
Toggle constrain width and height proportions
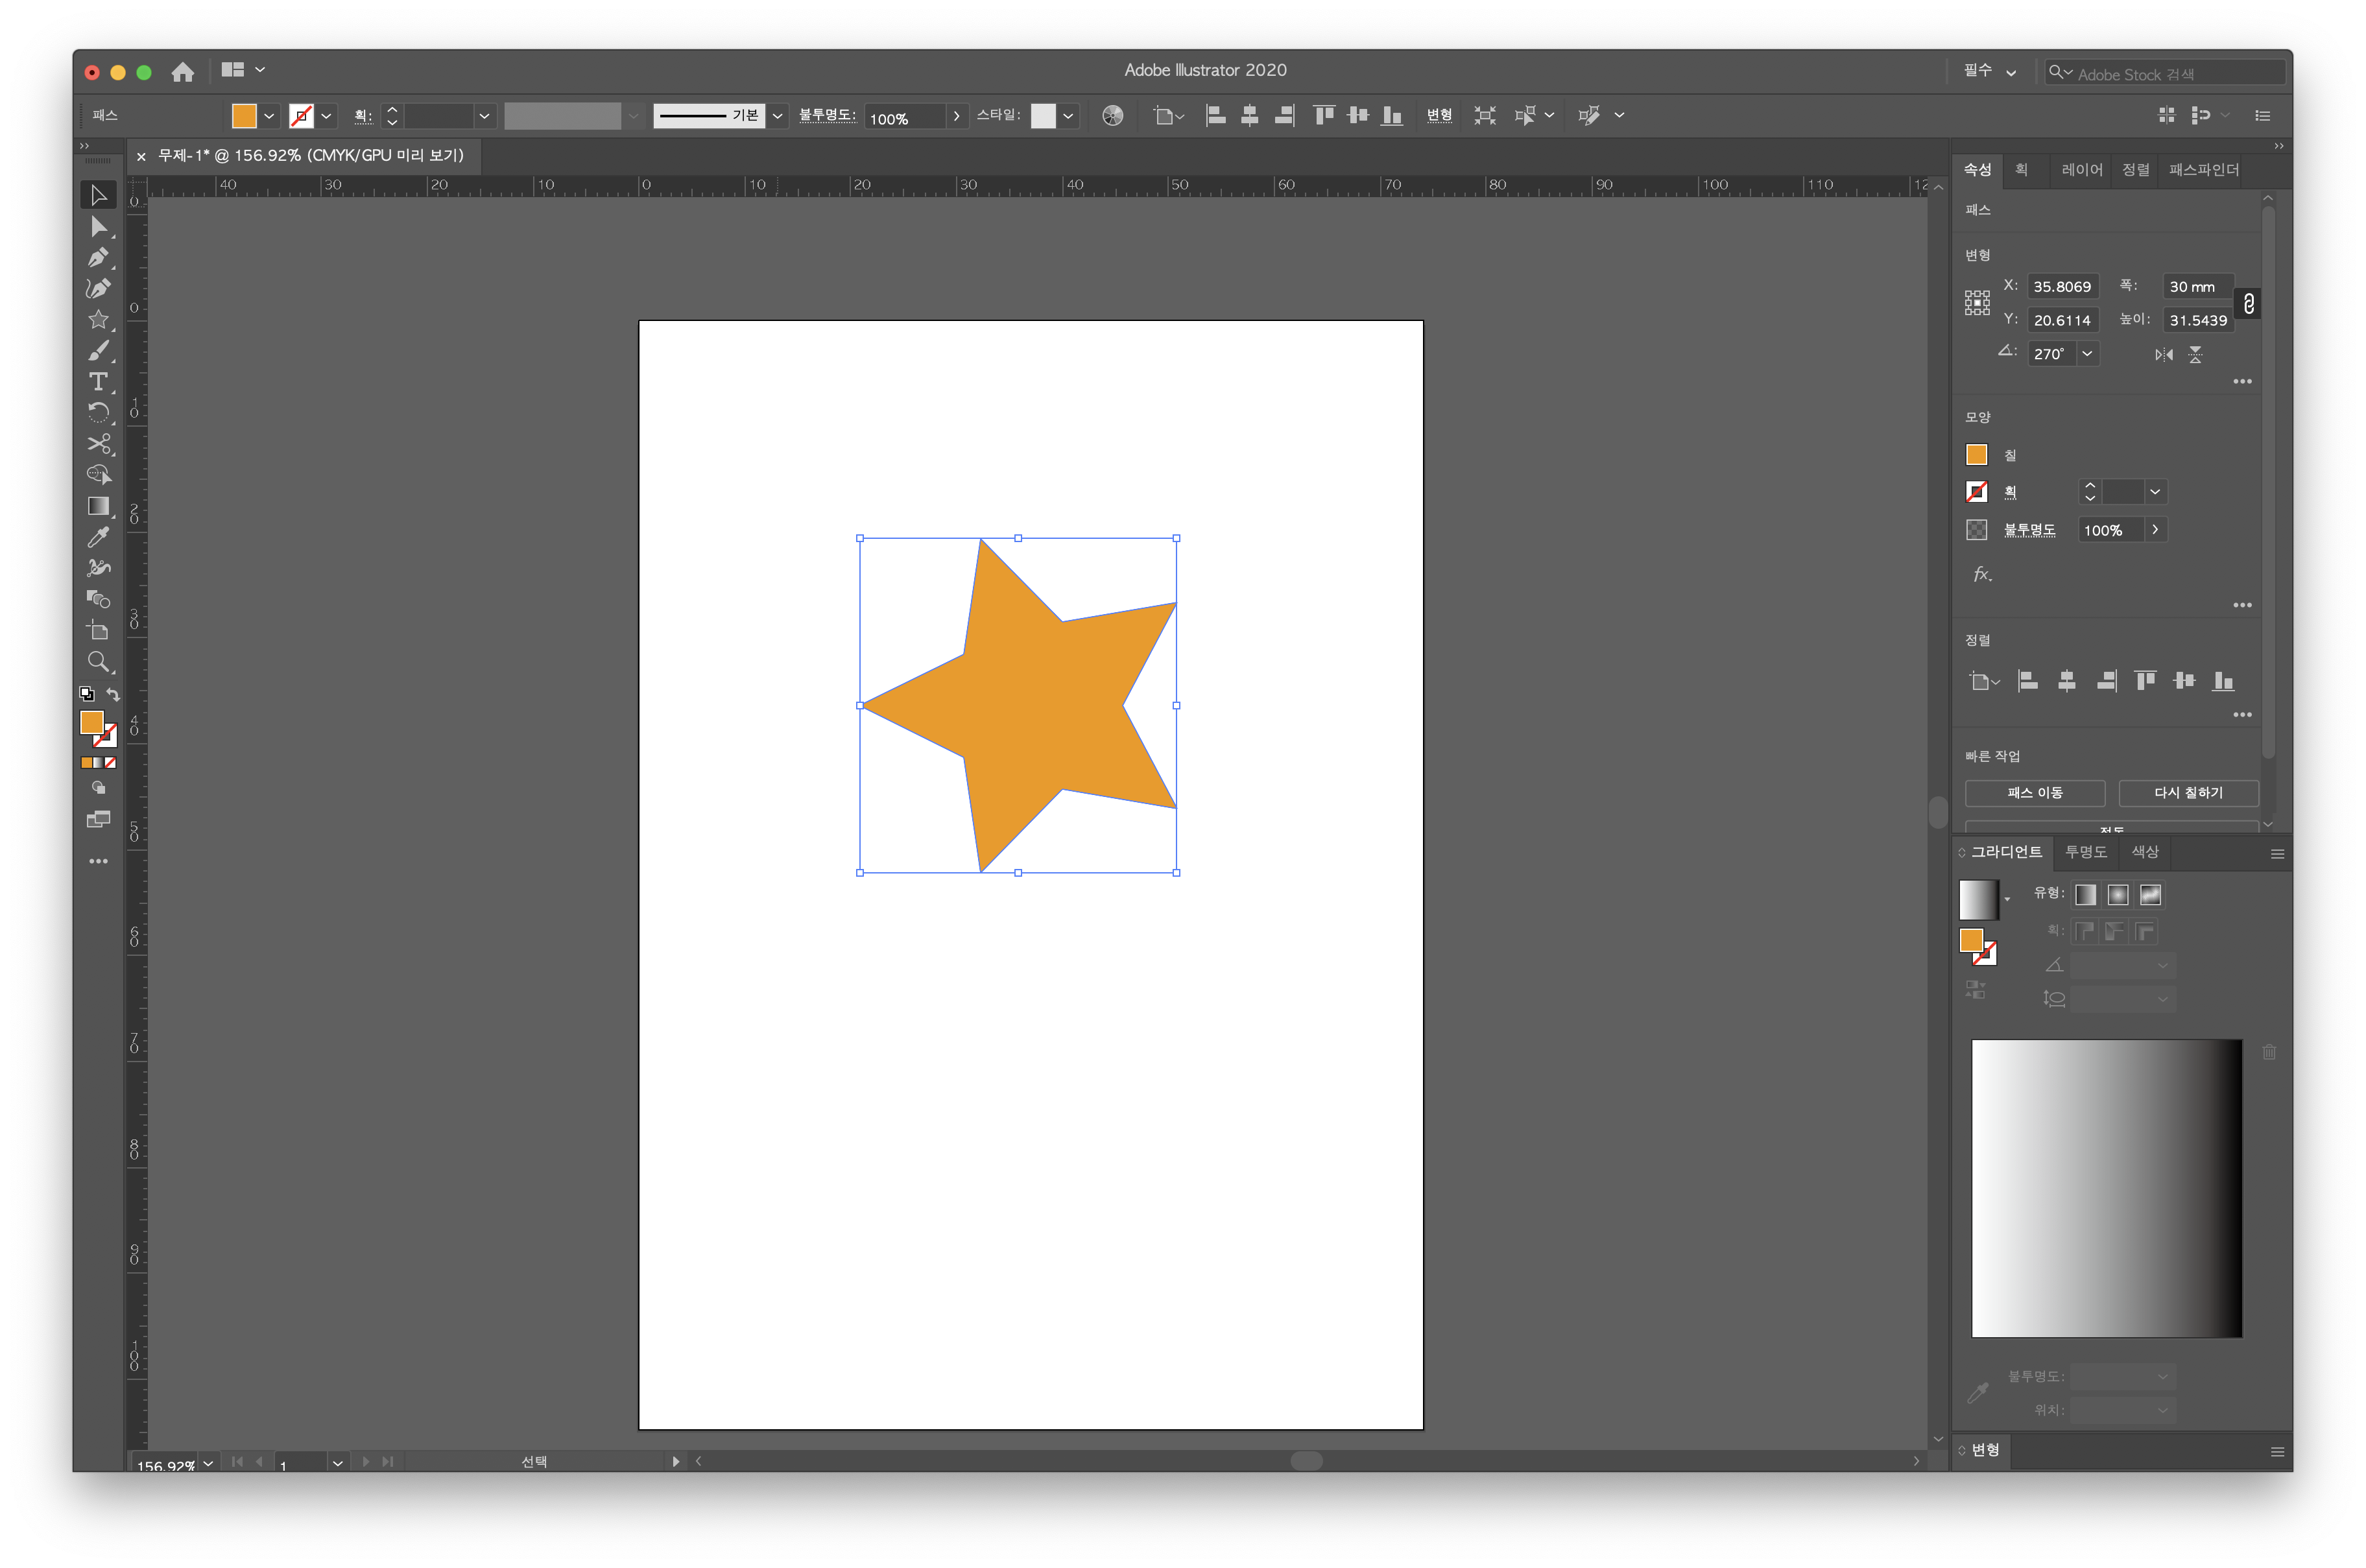pyautogui.click(x=2248, y=303)
